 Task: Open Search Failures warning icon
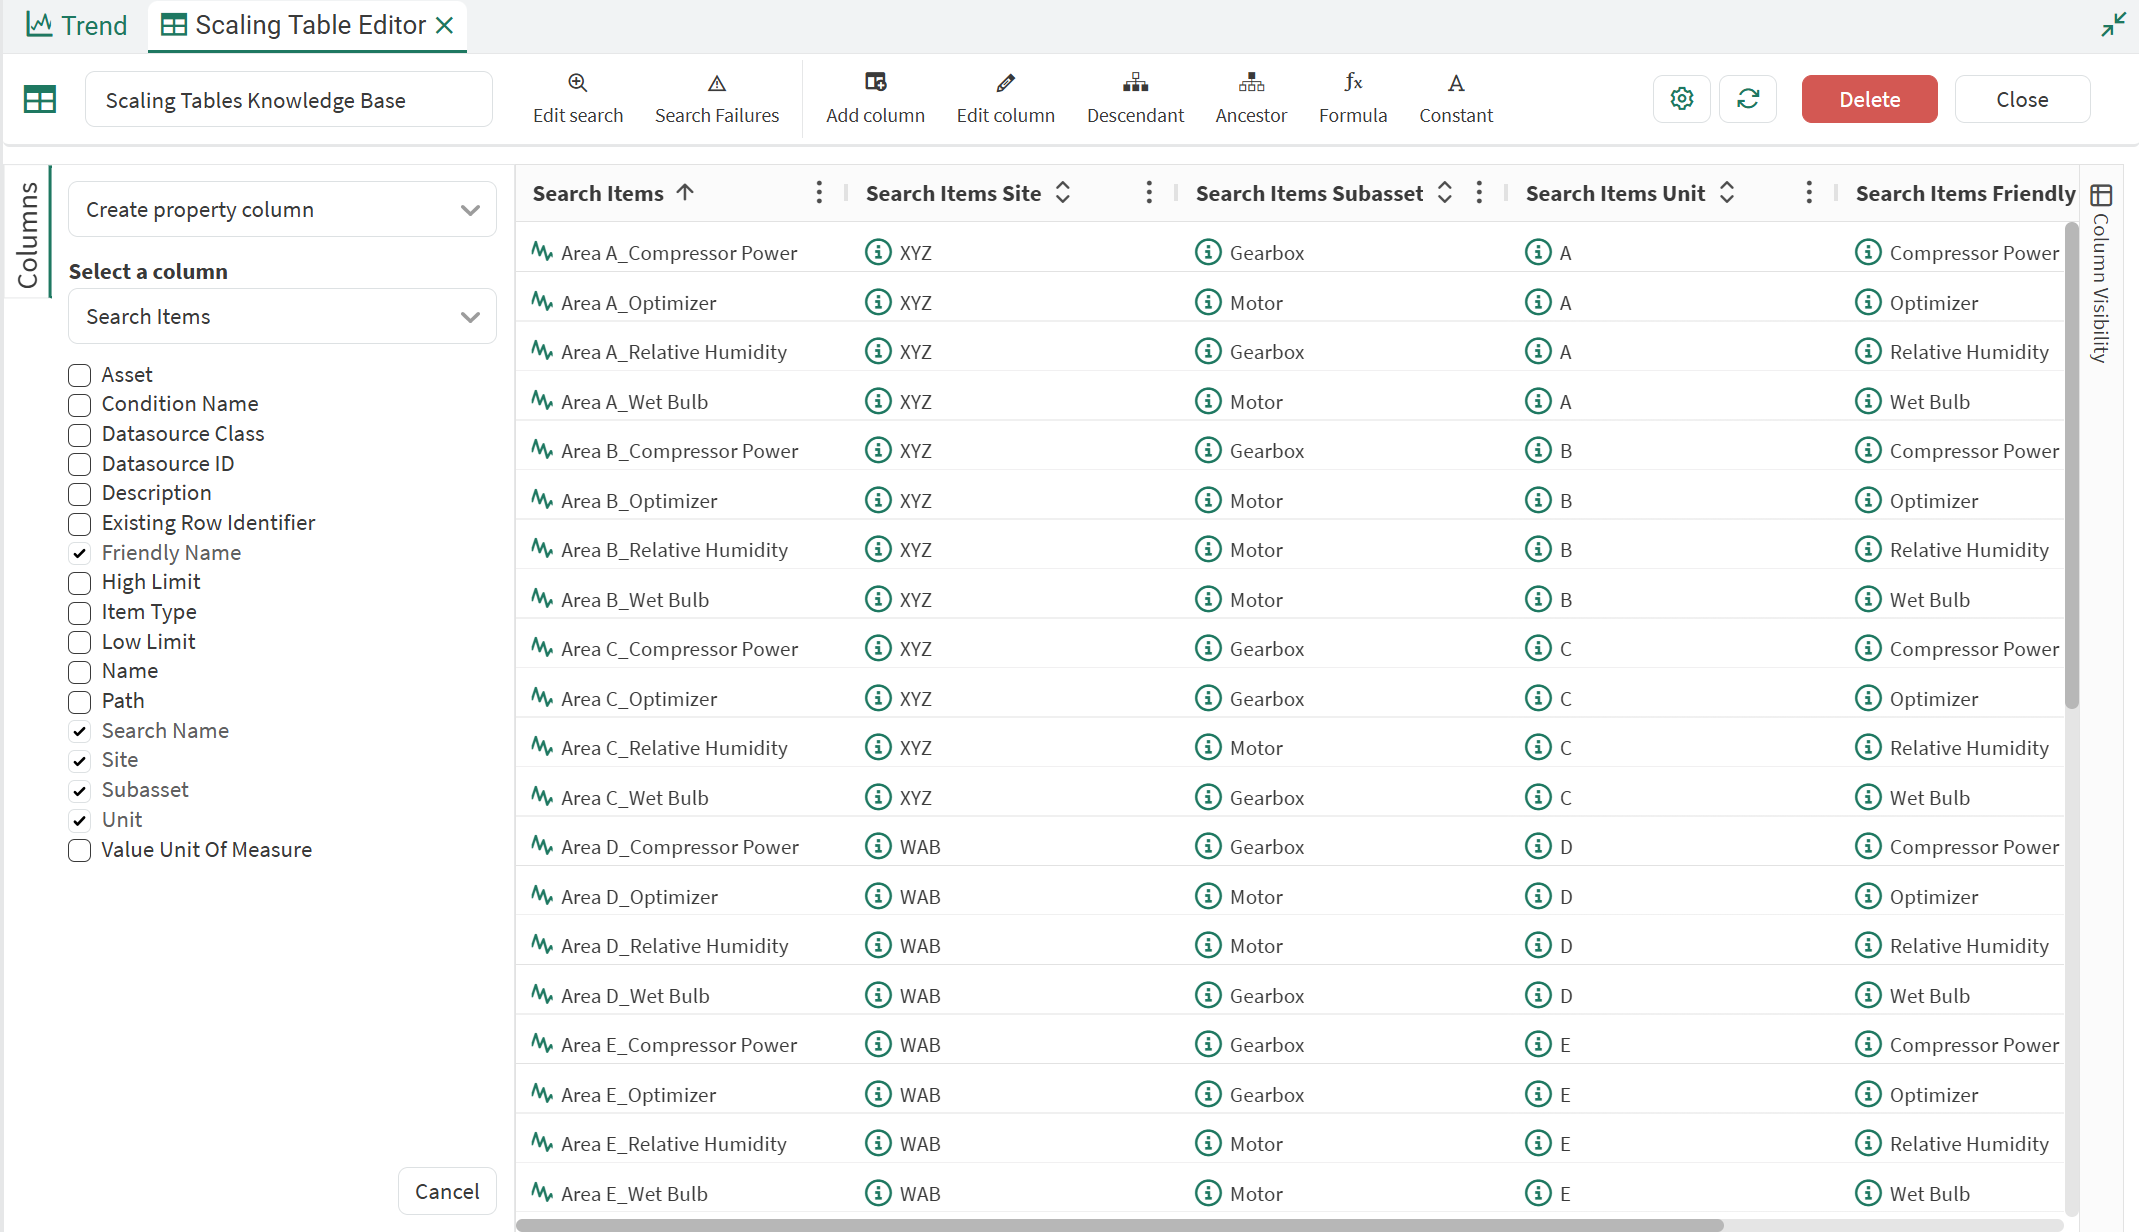[716, 83]
